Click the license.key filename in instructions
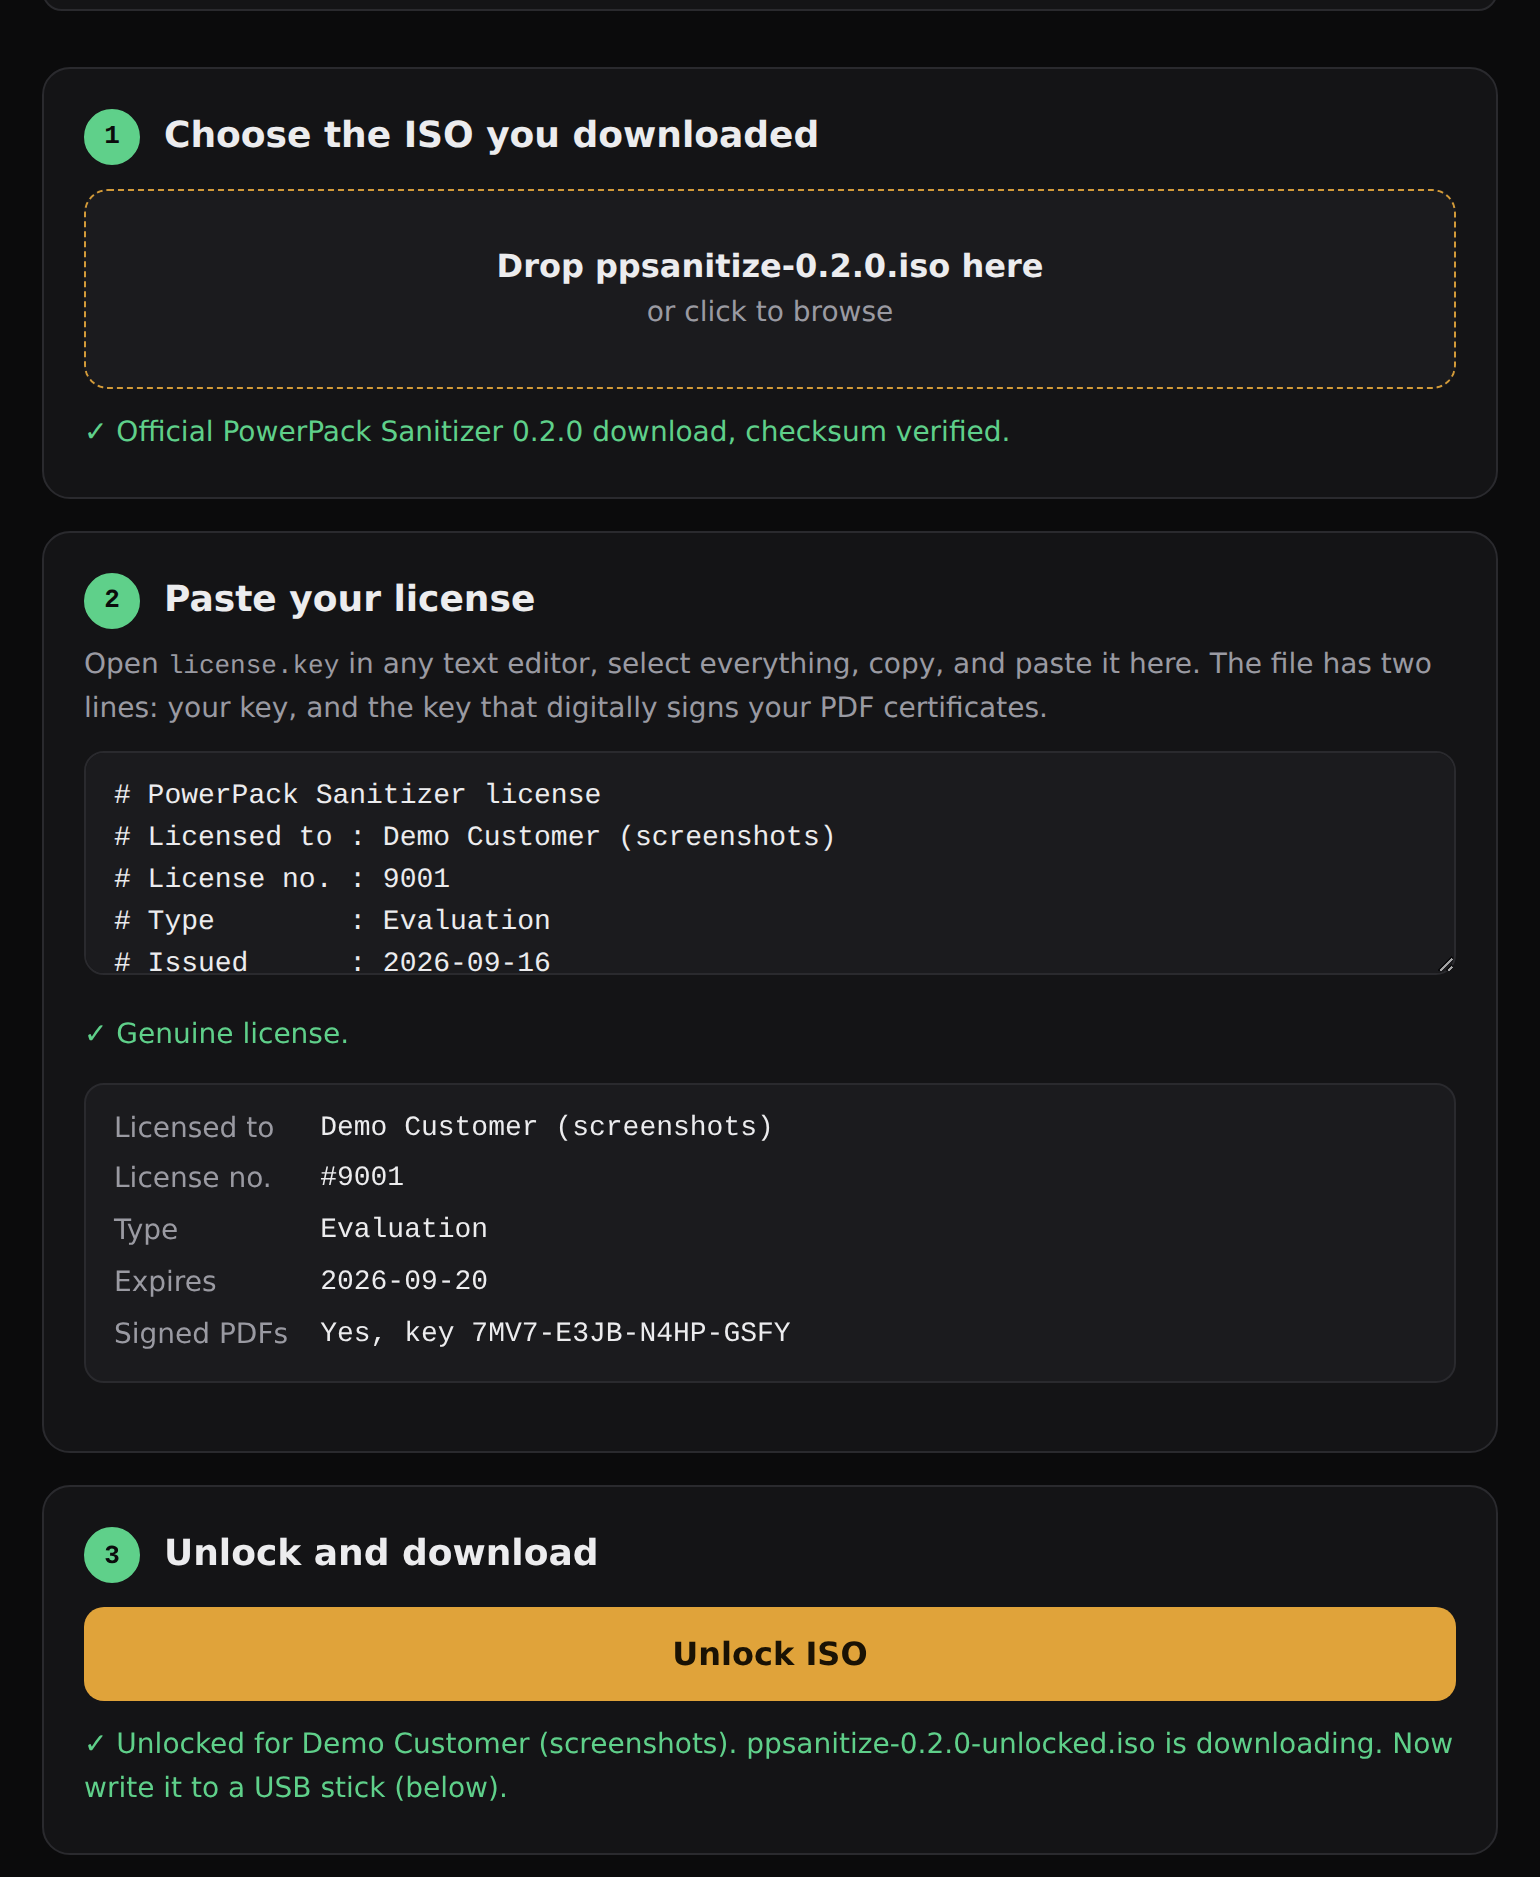Image resolution: width=1540 pixels, height=1877 pixels. [254, 664]
